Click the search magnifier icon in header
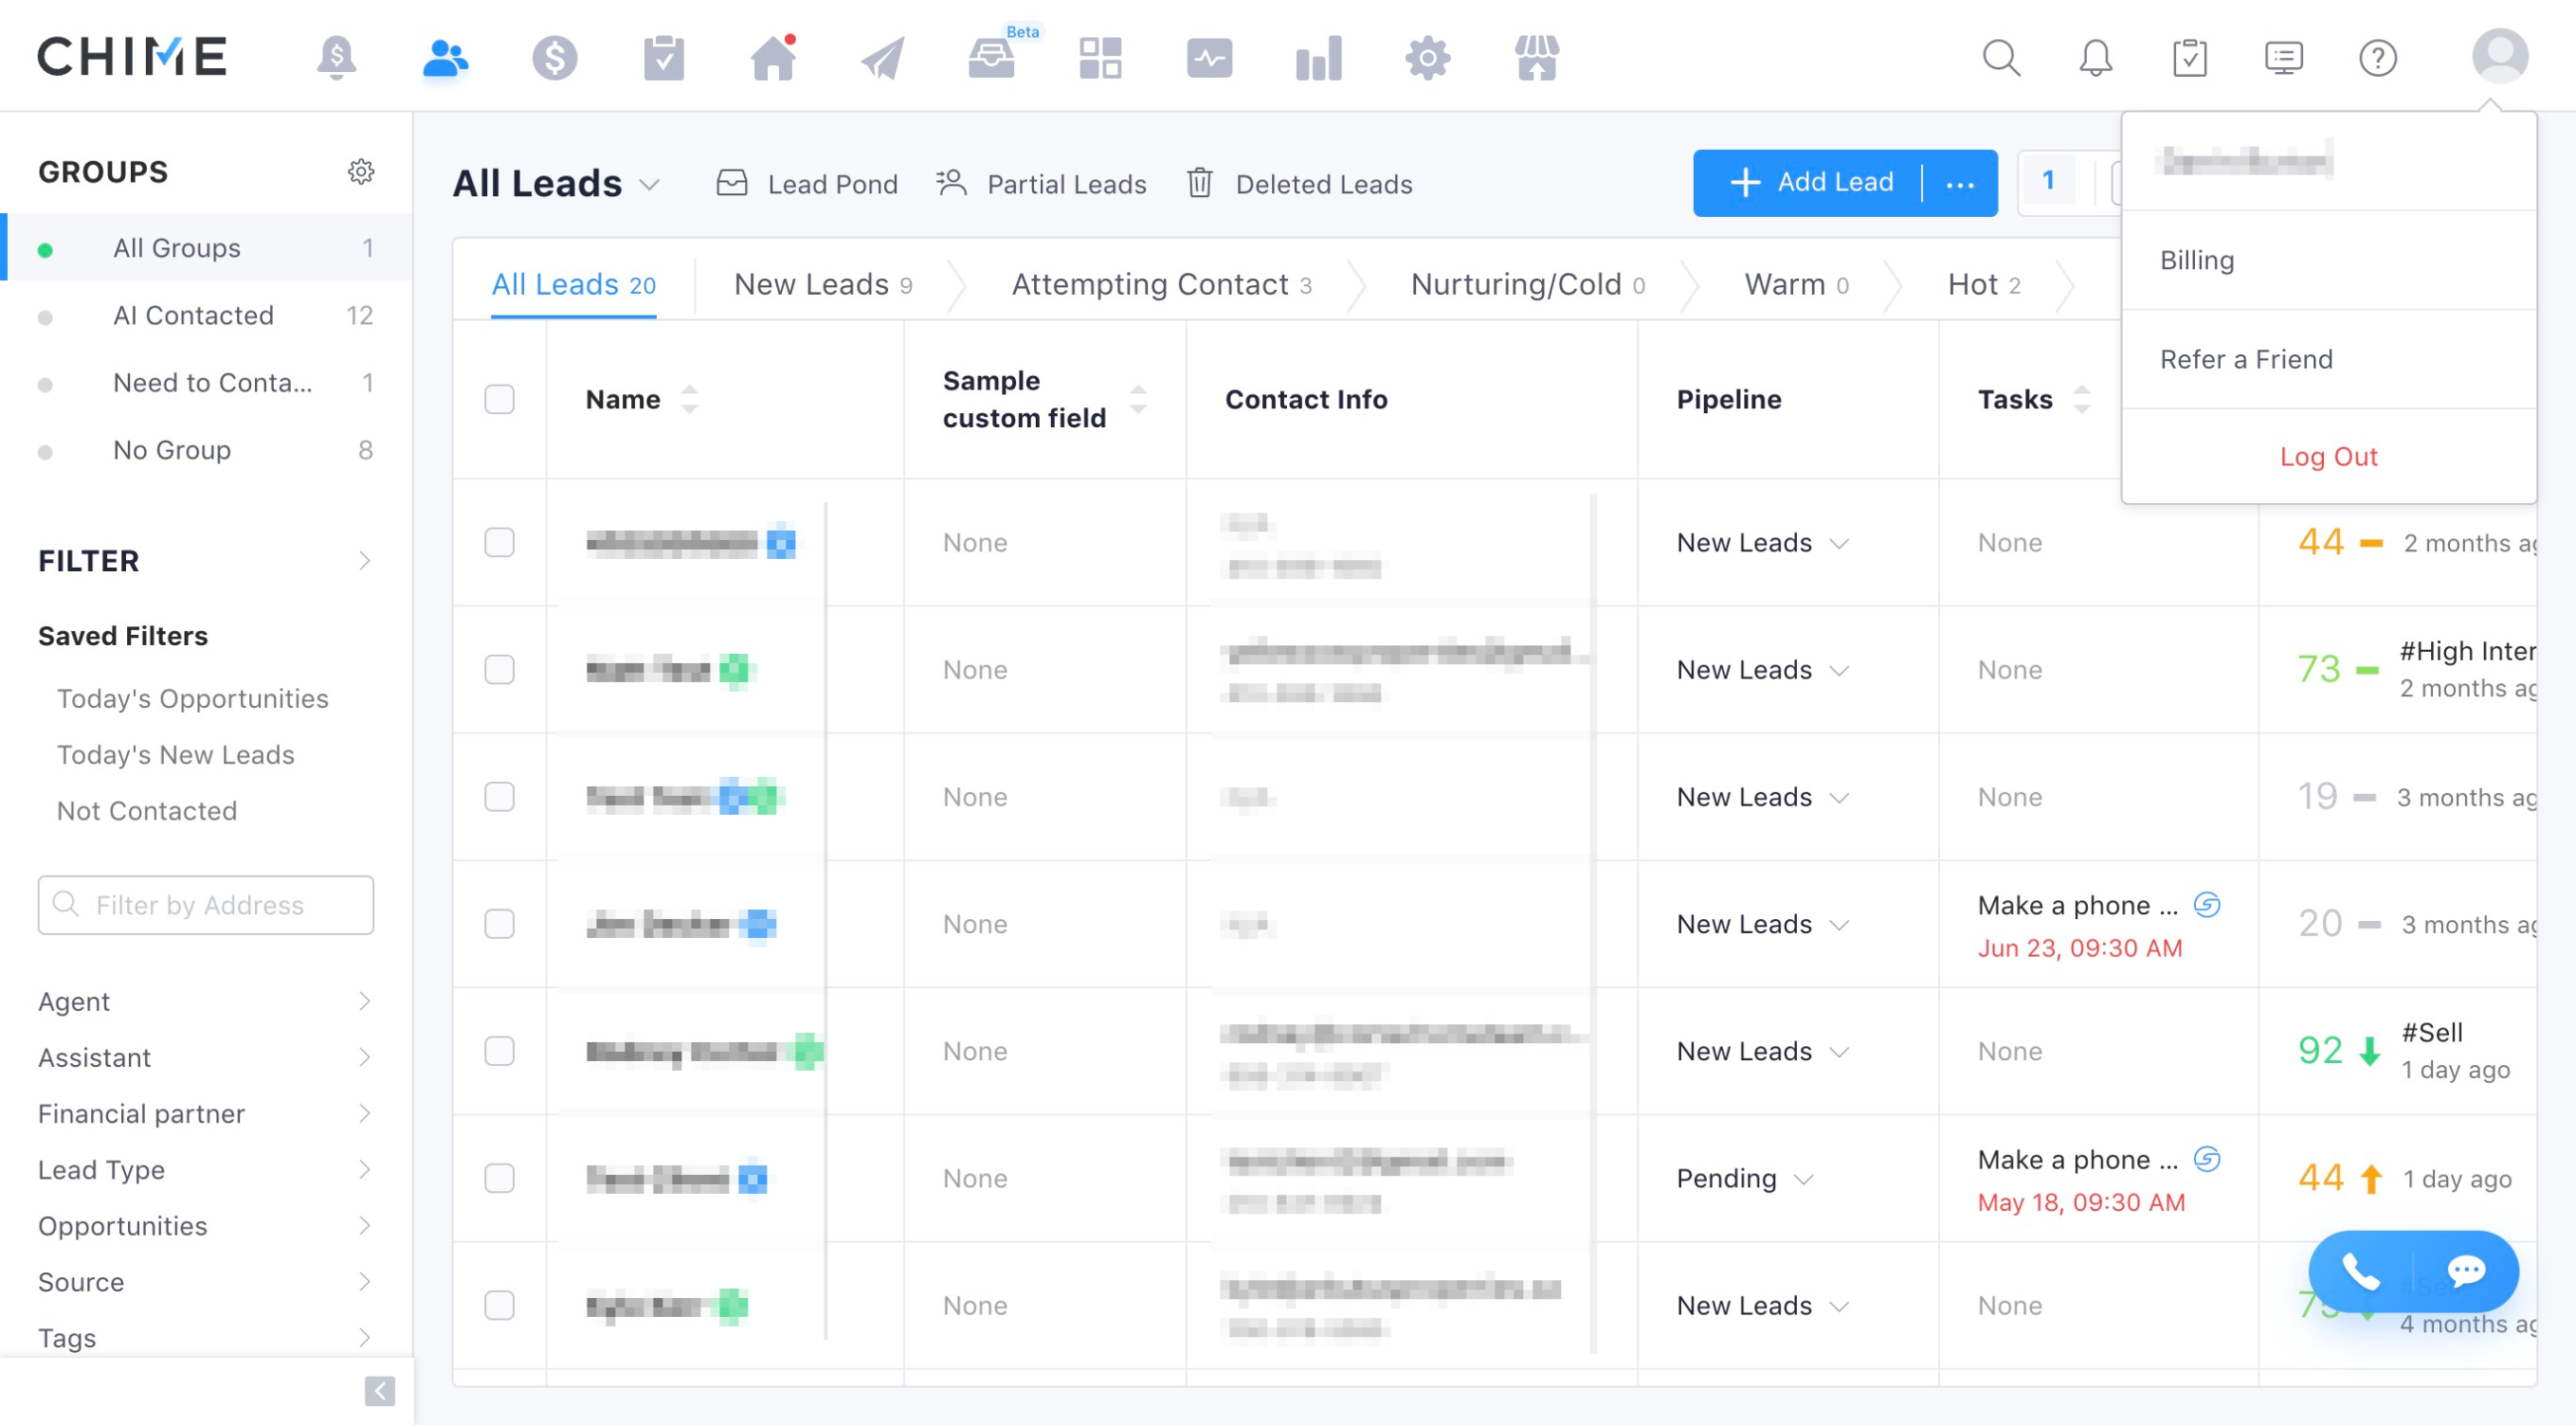This screenshot has height=1425, width=2576. point(2001,58)
